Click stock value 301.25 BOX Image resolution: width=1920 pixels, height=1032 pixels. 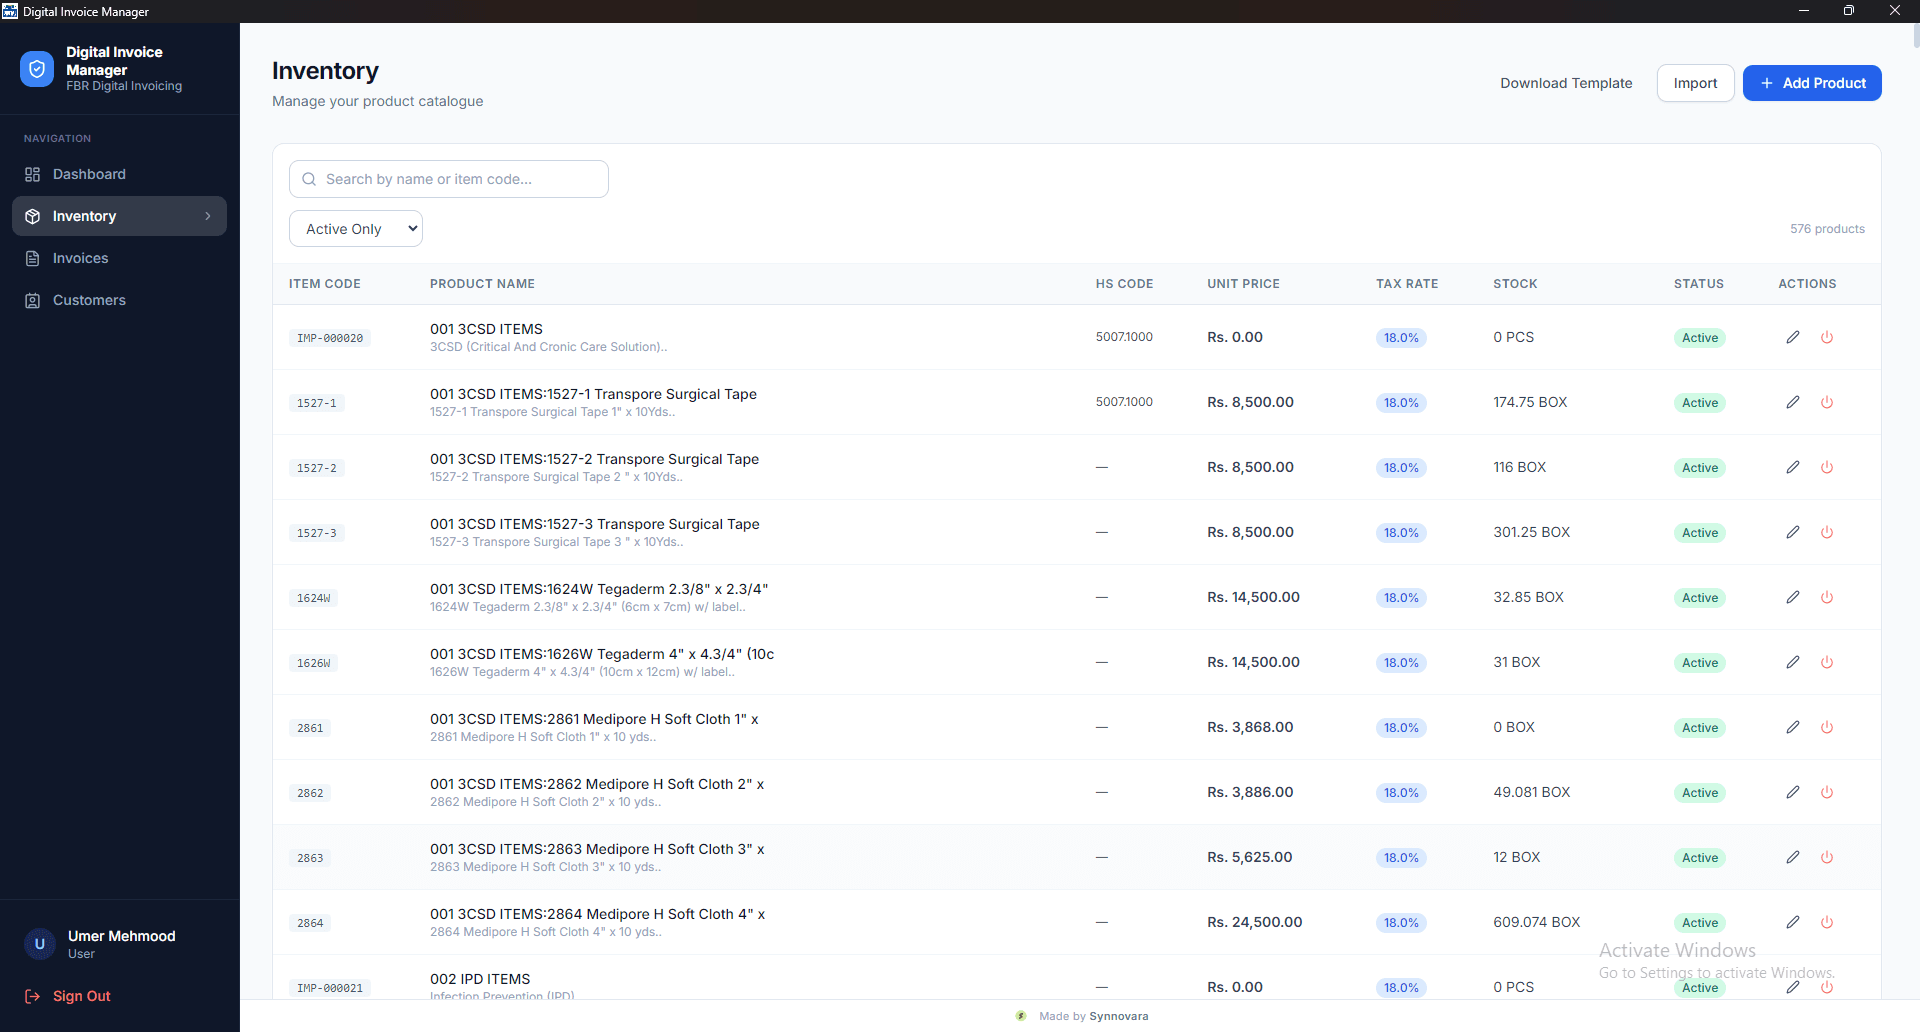pos(1531,532)
